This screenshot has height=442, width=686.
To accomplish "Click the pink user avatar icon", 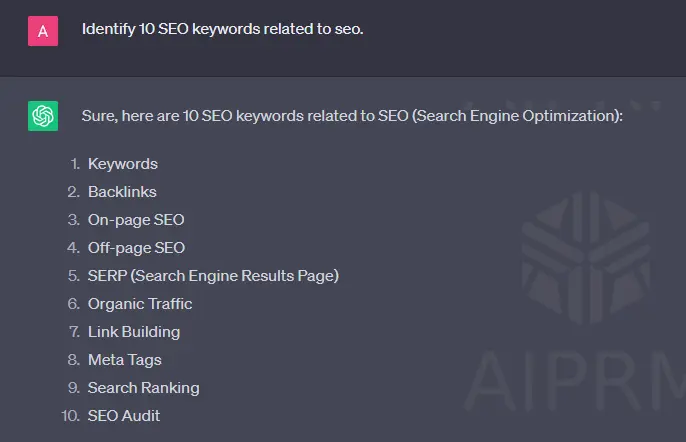I will 43,31.
